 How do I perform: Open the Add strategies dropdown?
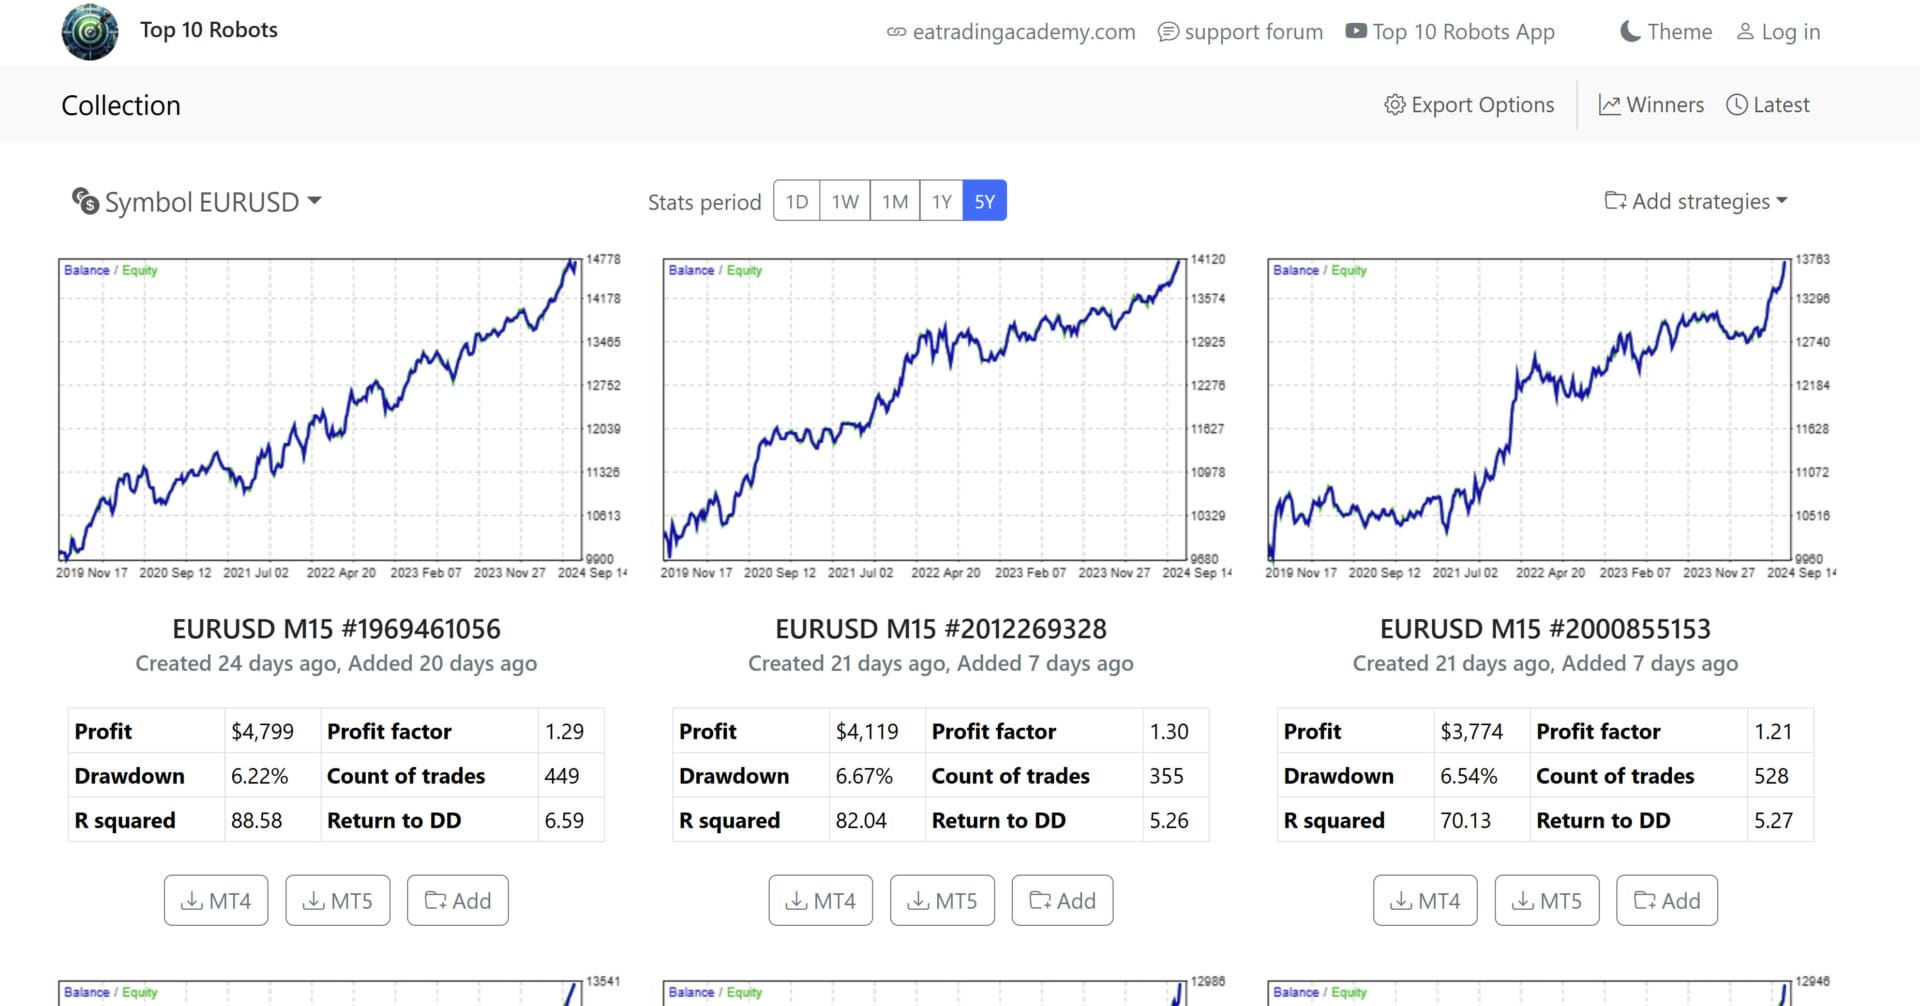(x=1695, y=202)
